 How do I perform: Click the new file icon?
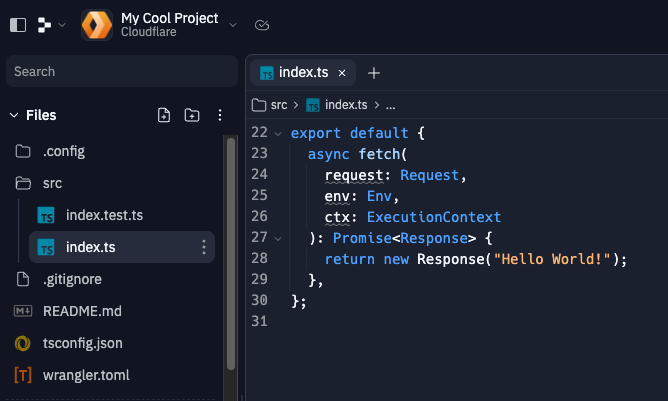(164, 115)
